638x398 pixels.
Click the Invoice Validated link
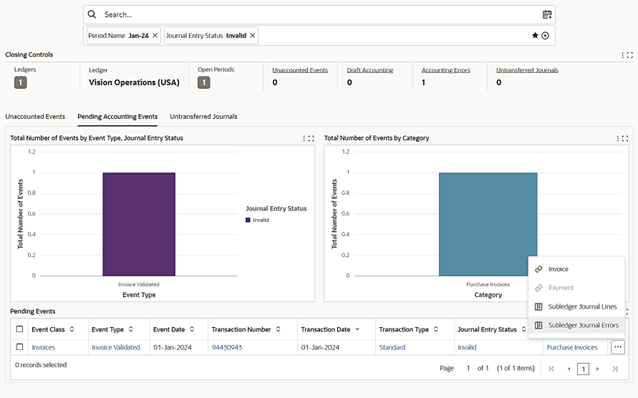116,347
